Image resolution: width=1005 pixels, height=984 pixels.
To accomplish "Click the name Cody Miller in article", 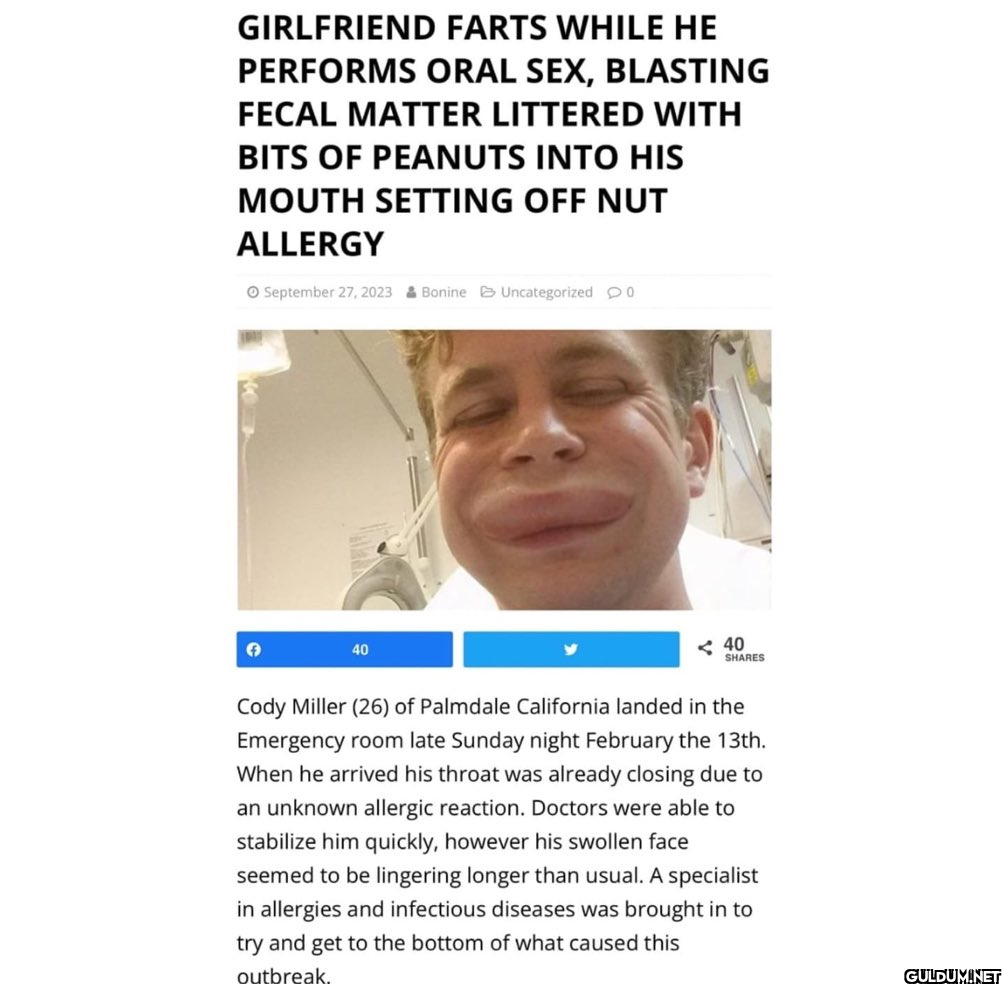I will click(x=292, y=706).
